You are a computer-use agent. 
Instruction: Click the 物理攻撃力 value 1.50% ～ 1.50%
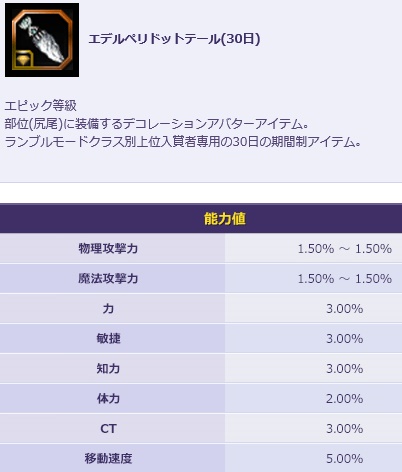coord(345,249)
